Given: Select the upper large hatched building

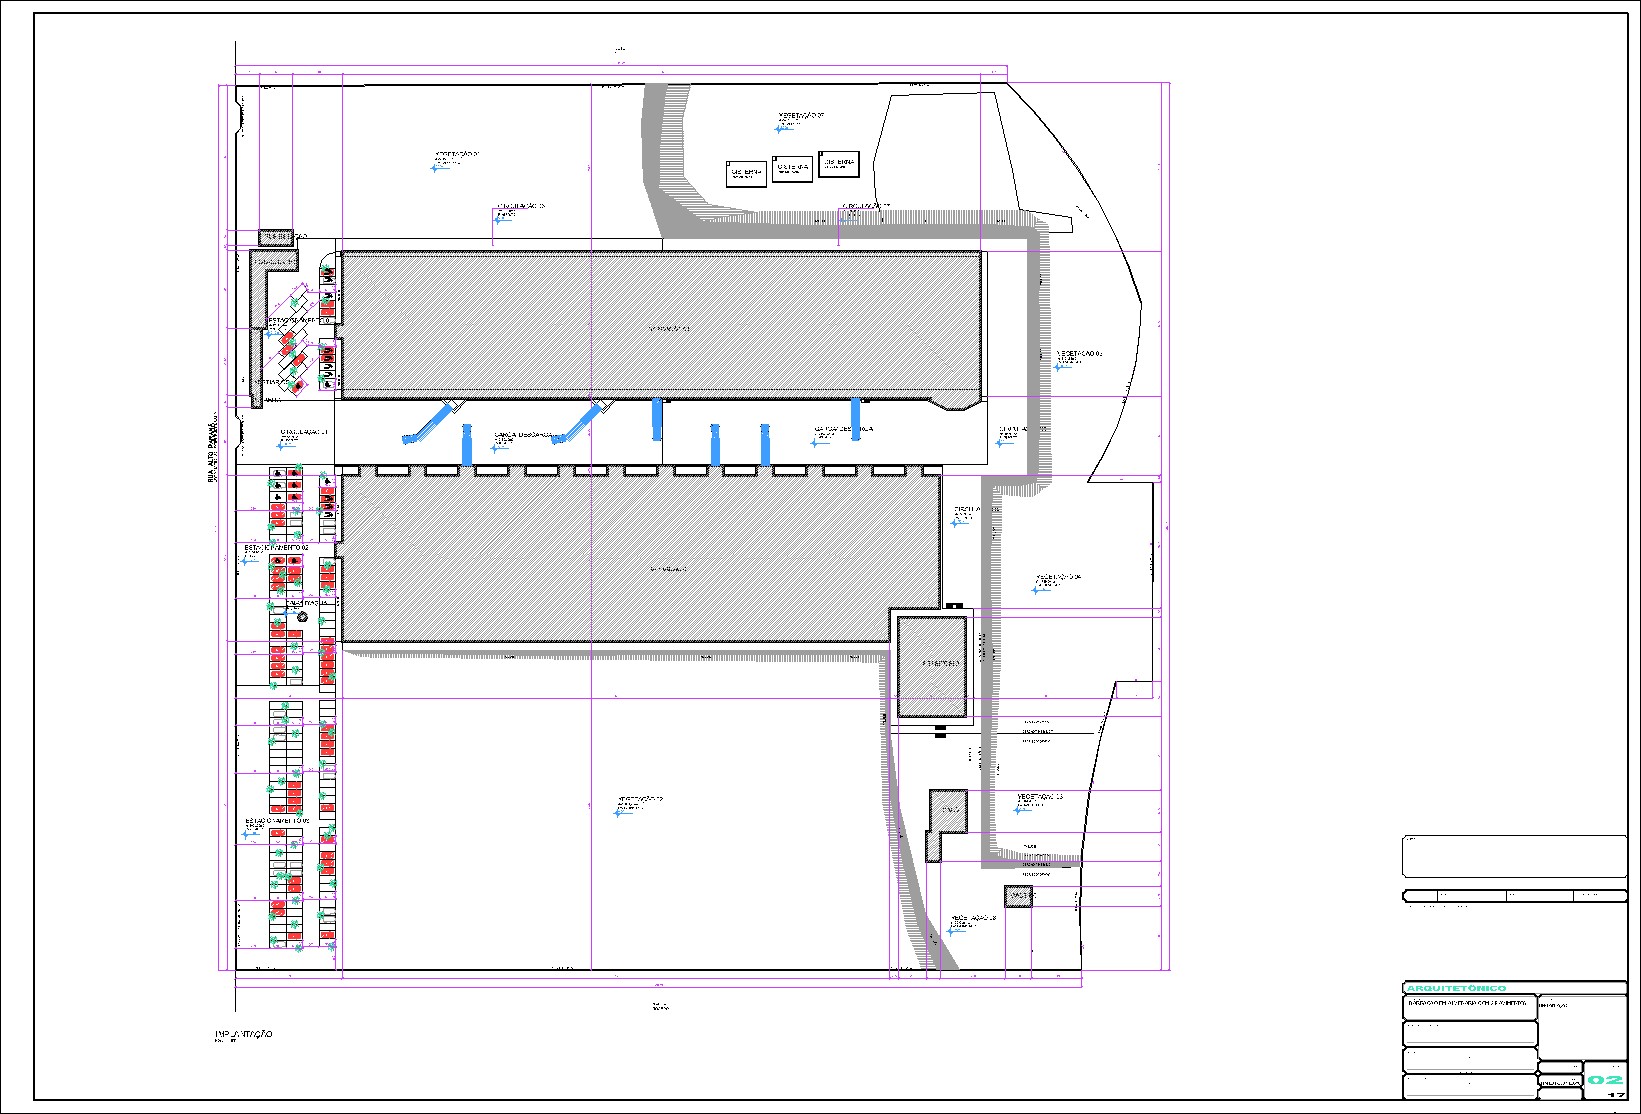Looking at the screenshot, I should coord(660,325).
